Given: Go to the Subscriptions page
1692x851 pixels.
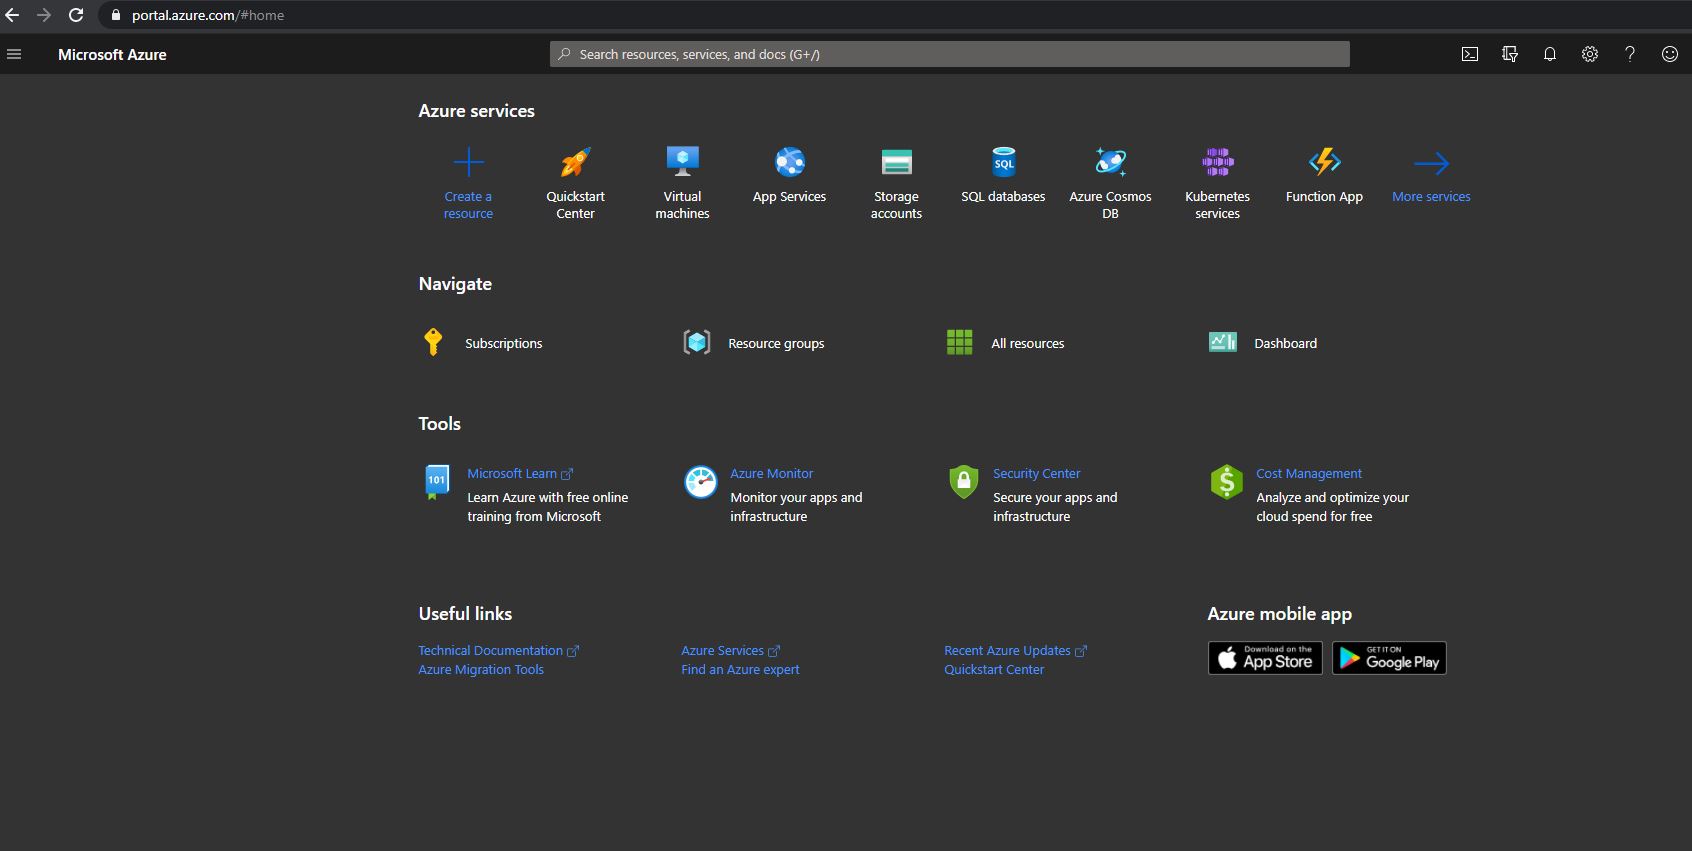Looking at the screenshot, I should coord(503,343).
